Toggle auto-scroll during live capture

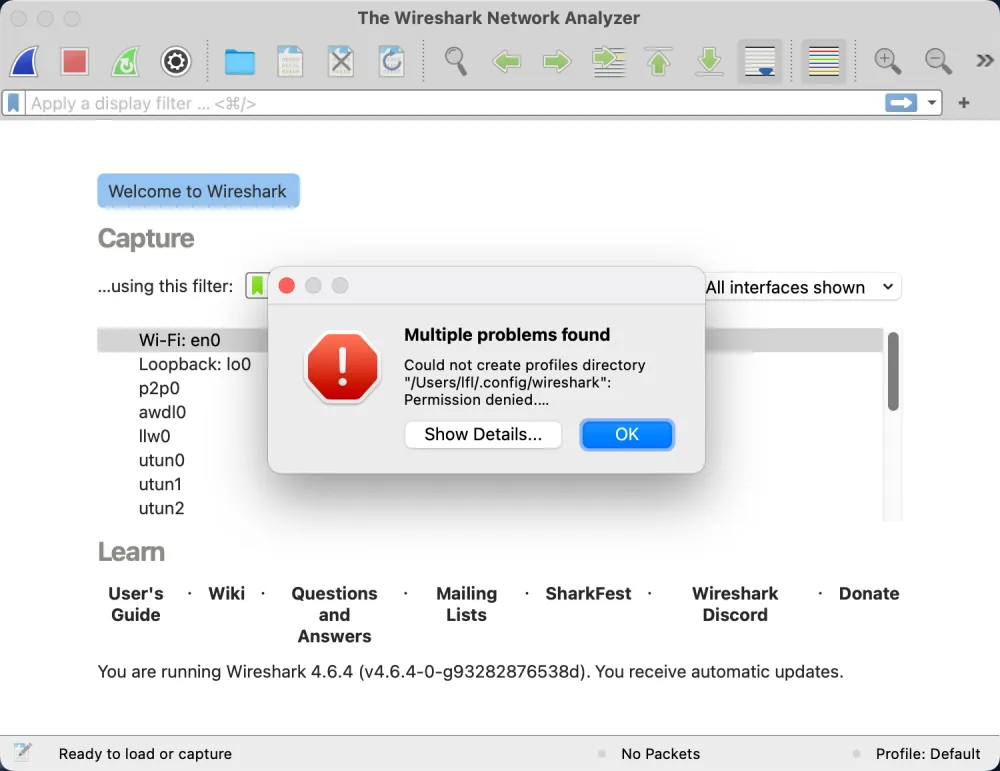(760, 62)
